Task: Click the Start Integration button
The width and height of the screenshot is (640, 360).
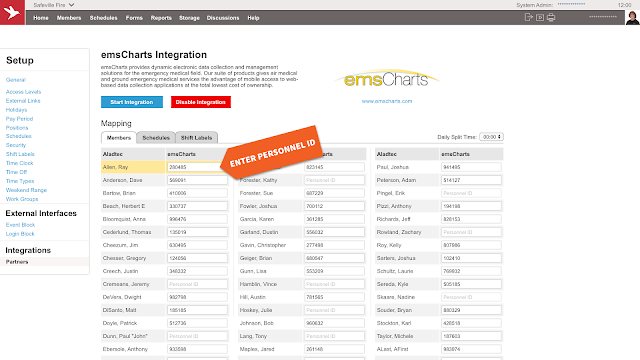Action: coord(132,102)
